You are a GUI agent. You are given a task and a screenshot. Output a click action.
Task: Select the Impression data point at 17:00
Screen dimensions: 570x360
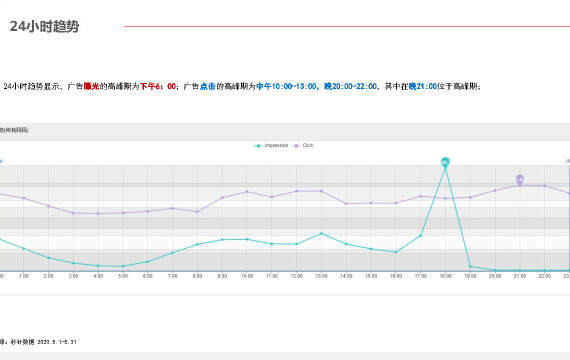point(421,236)
